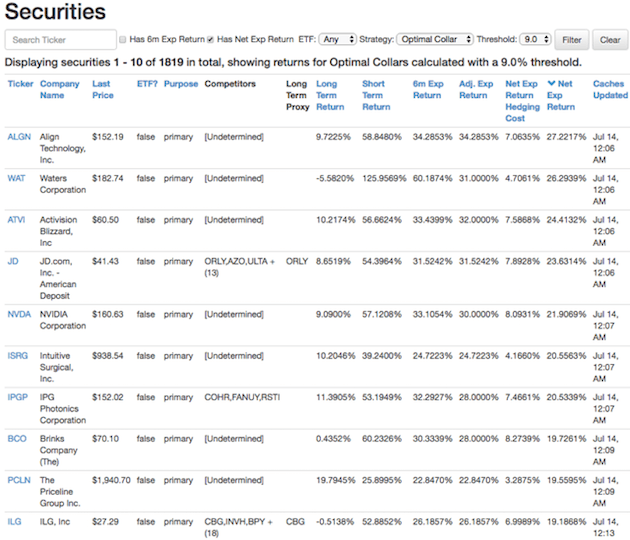Click the sort arrow on Net Exp Return
Image resolution: width=630 pixels, height=540 pixels.
point(551,84)
